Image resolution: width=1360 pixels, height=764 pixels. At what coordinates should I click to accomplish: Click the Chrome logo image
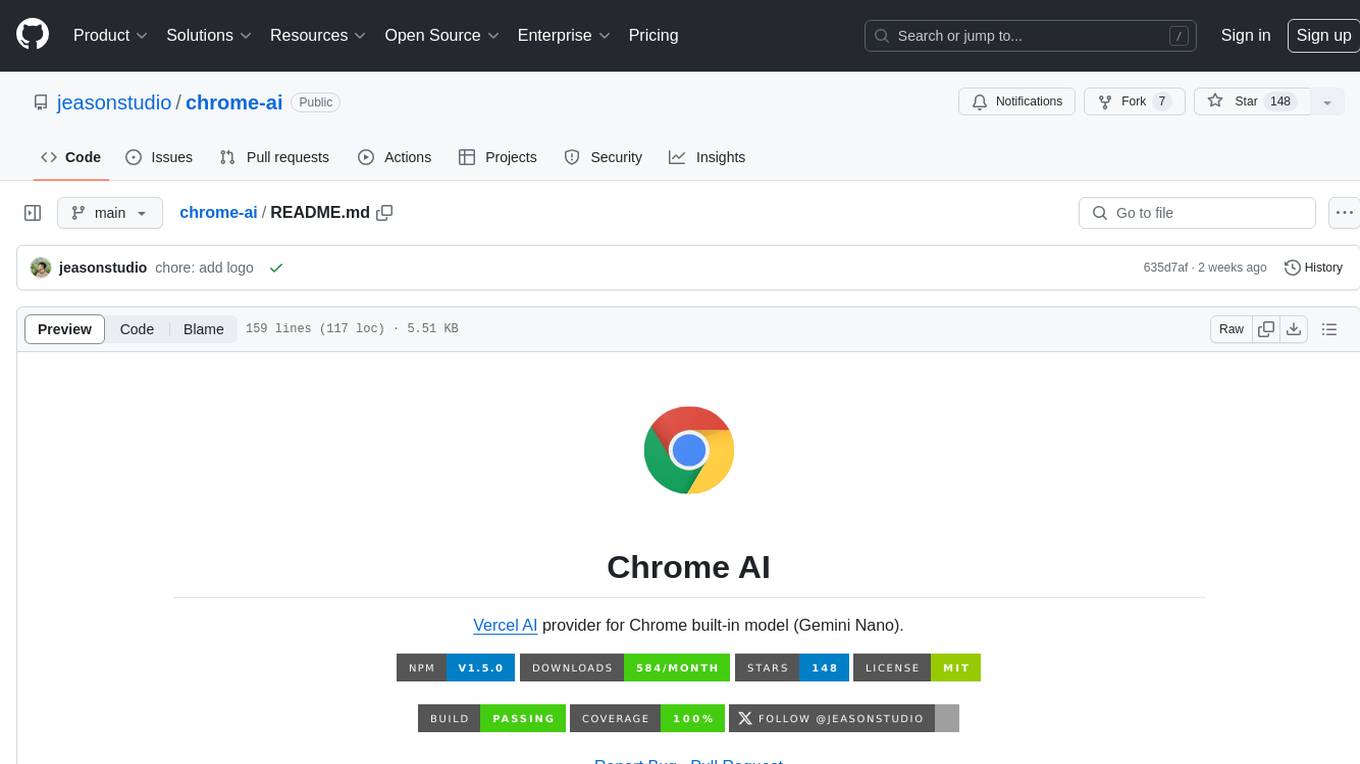click(x=689, y=450)
